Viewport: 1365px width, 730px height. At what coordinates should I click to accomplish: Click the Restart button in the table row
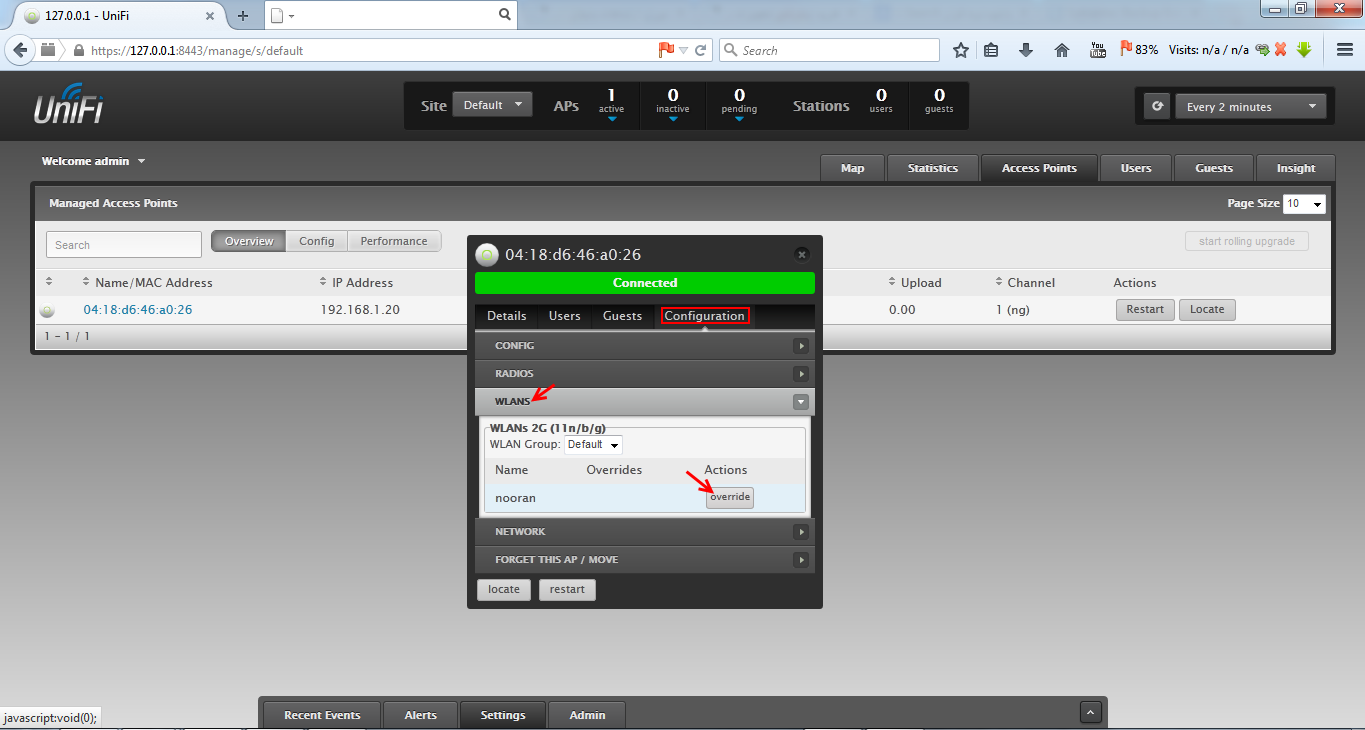pyautogui.click(x=1145, y=310)
